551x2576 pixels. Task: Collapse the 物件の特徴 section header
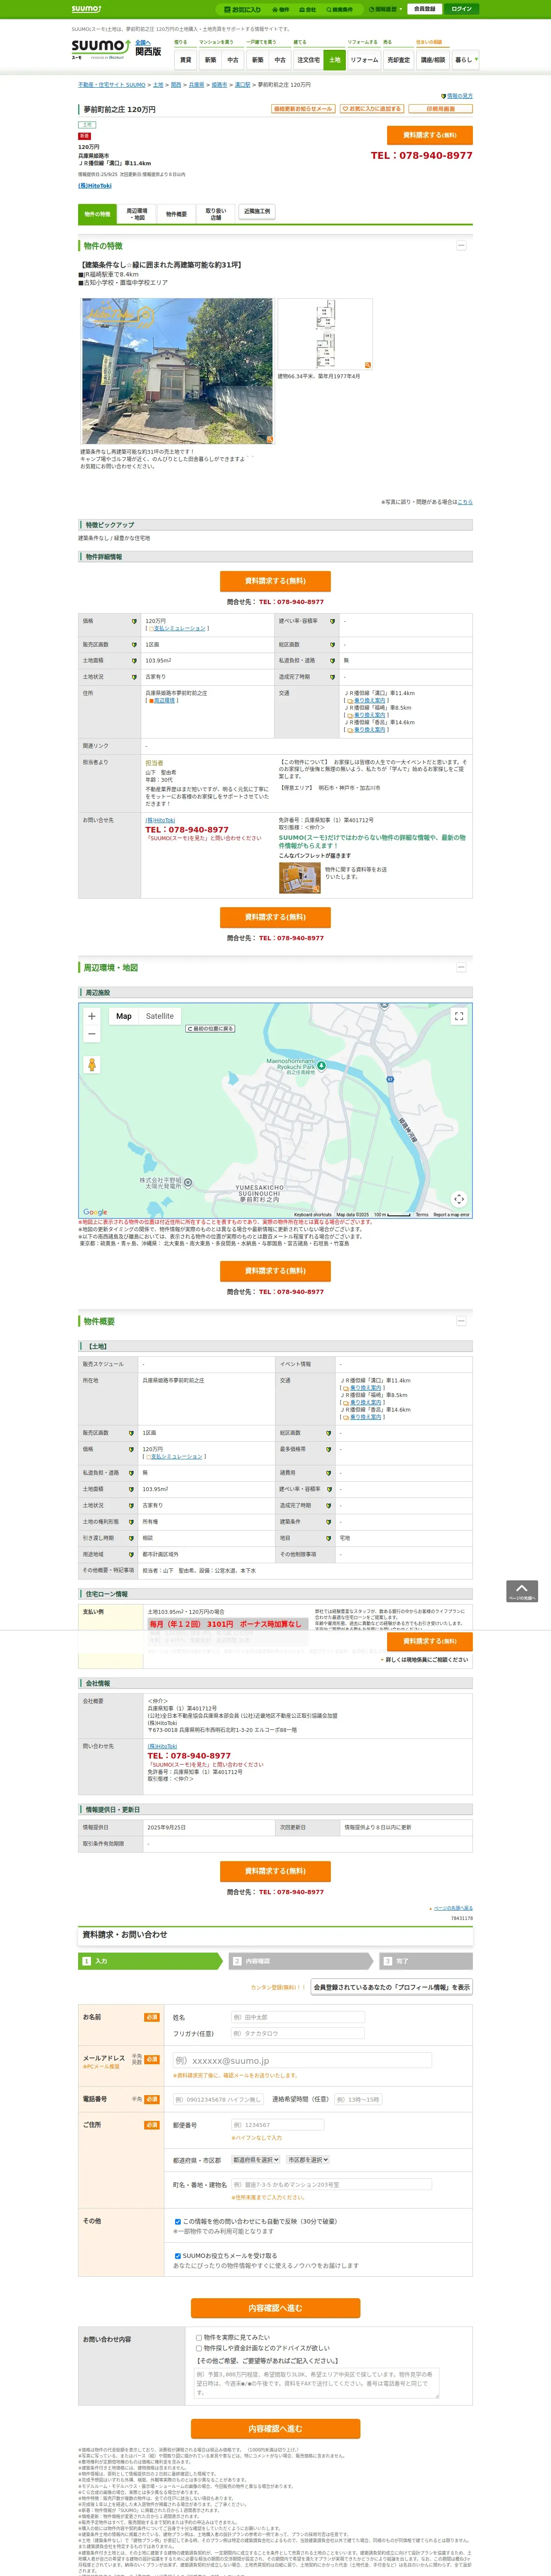tap(461, 246)
